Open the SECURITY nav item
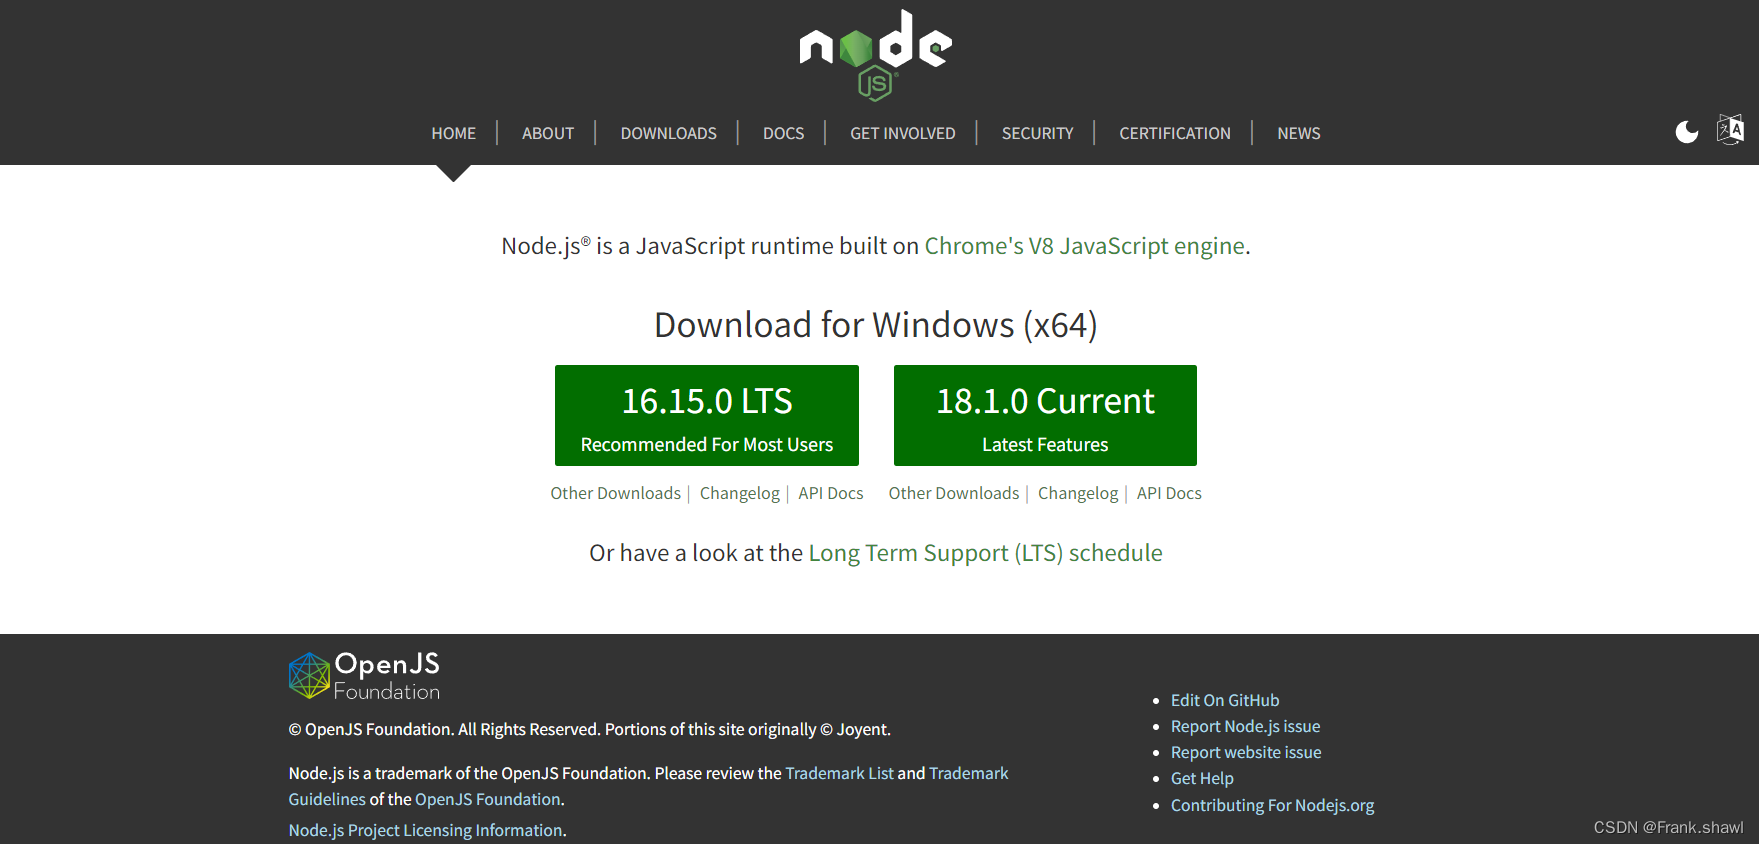1759x844 pixels. (1037, 133)
